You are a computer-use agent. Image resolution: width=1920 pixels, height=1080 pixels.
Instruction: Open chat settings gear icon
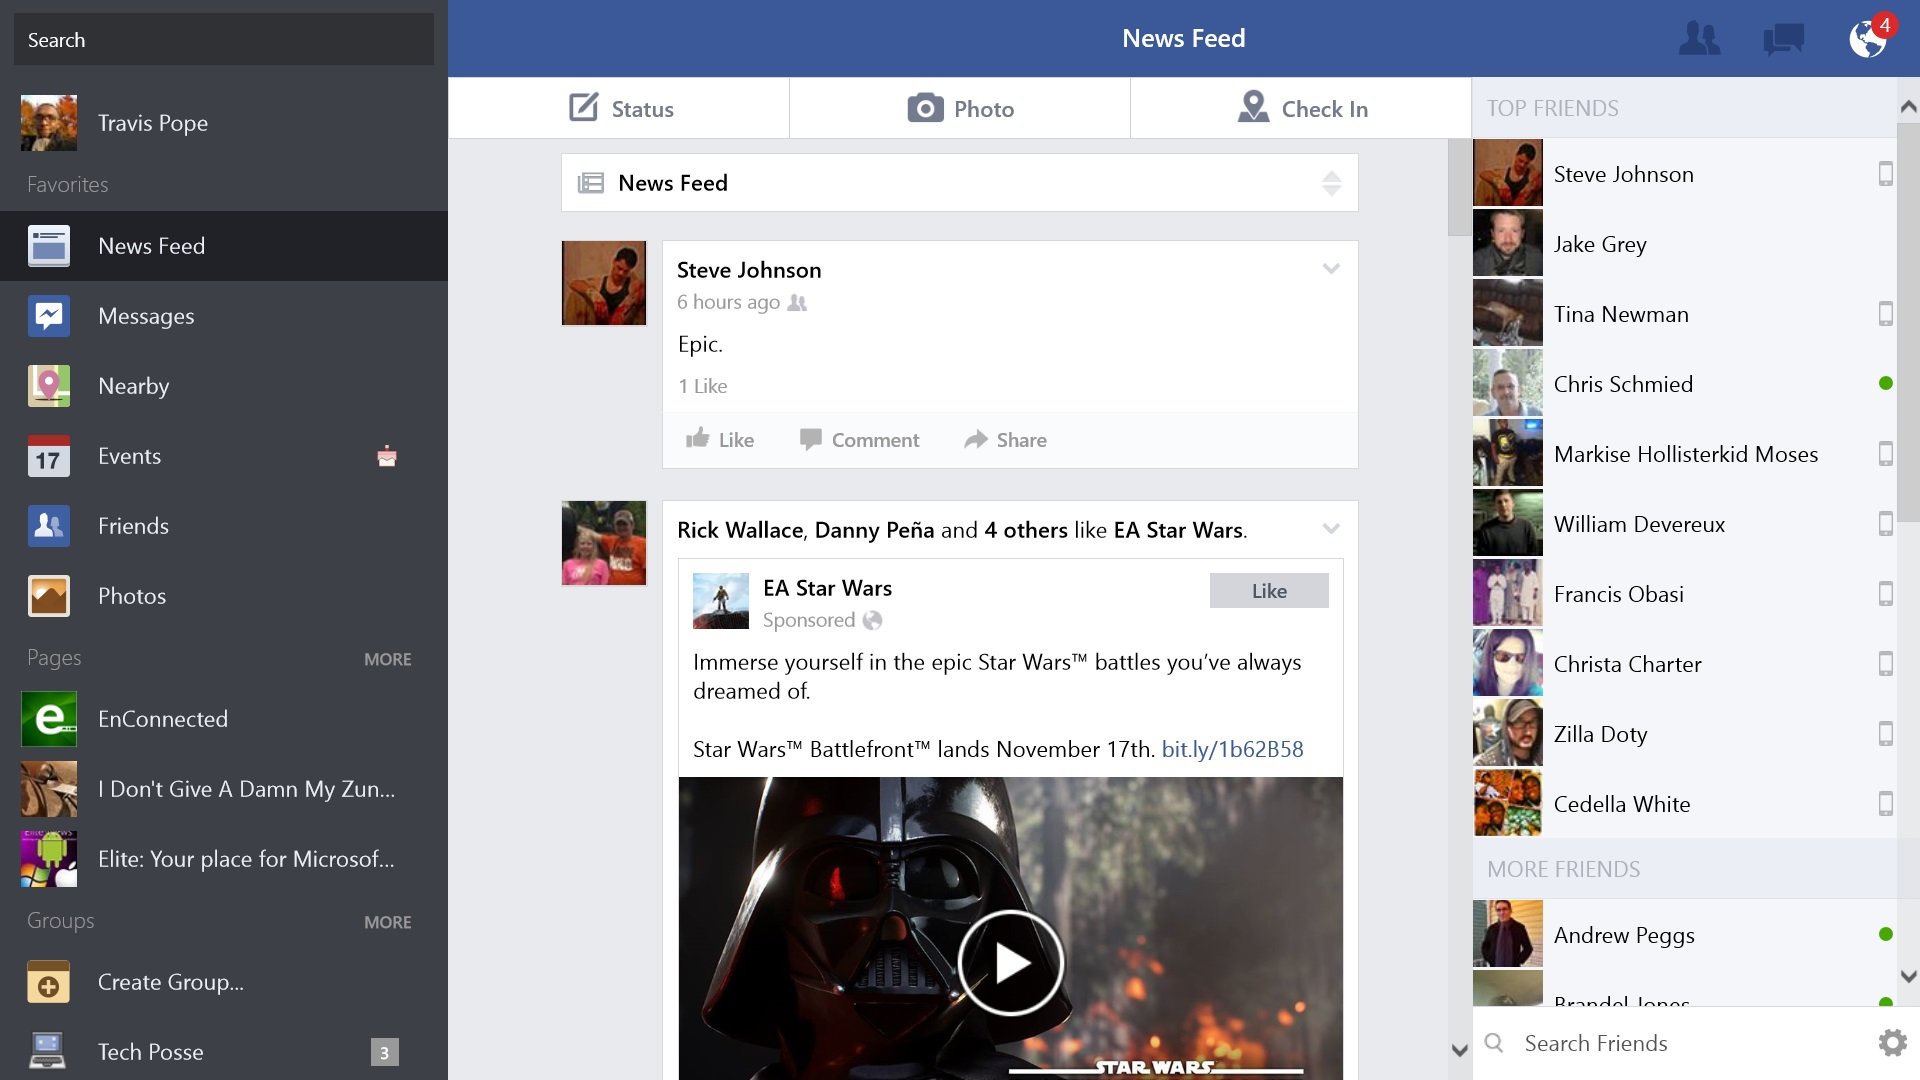coord(1892,1043)
